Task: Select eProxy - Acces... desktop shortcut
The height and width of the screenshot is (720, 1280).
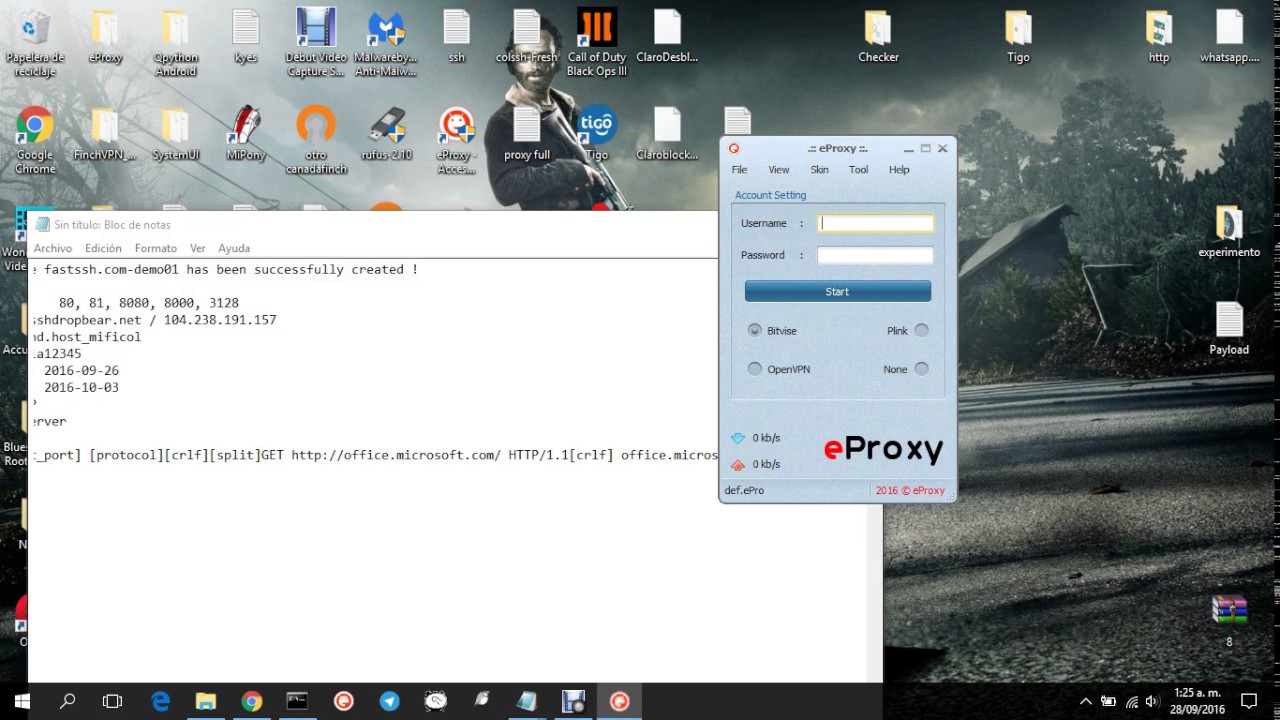Action: pyautogui.click(x=456, y=140)
